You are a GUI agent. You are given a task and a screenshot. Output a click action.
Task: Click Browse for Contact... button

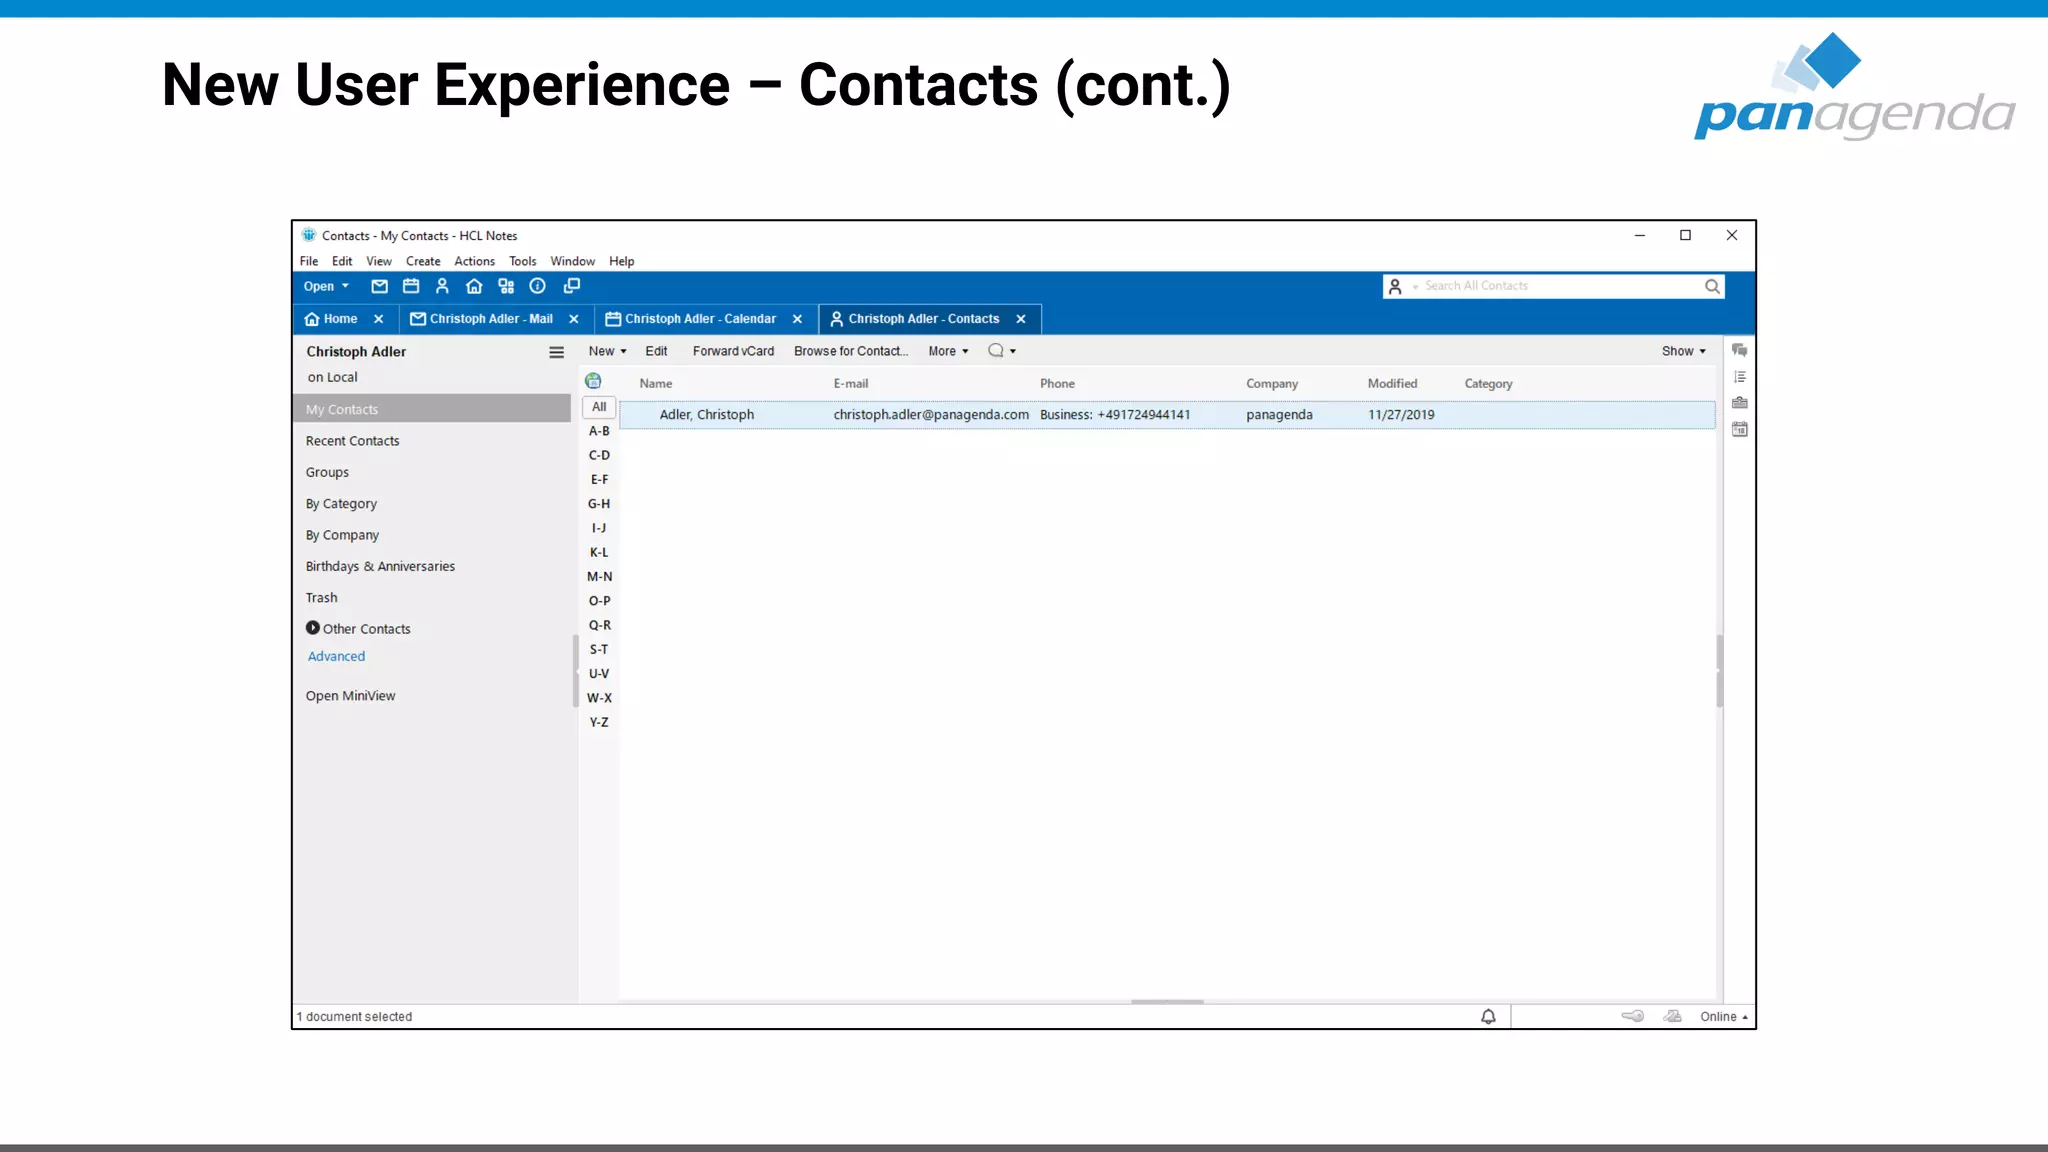pyautogui.click(x=851, y=351)
